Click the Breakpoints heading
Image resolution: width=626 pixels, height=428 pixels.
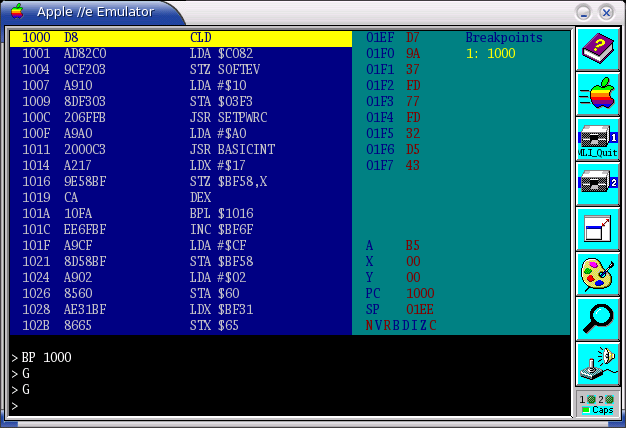click(504, 38)
